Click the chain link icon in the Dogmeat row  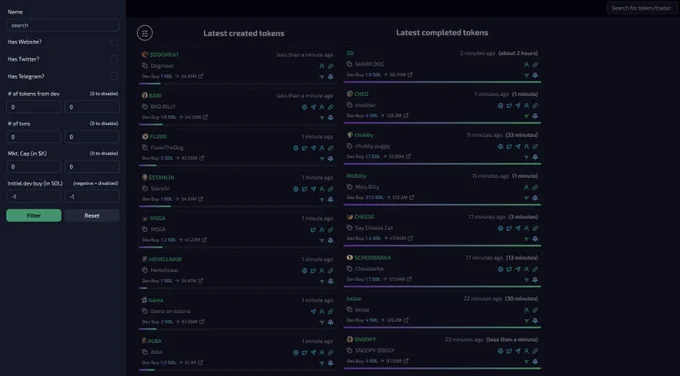click(x=330, y=66)
